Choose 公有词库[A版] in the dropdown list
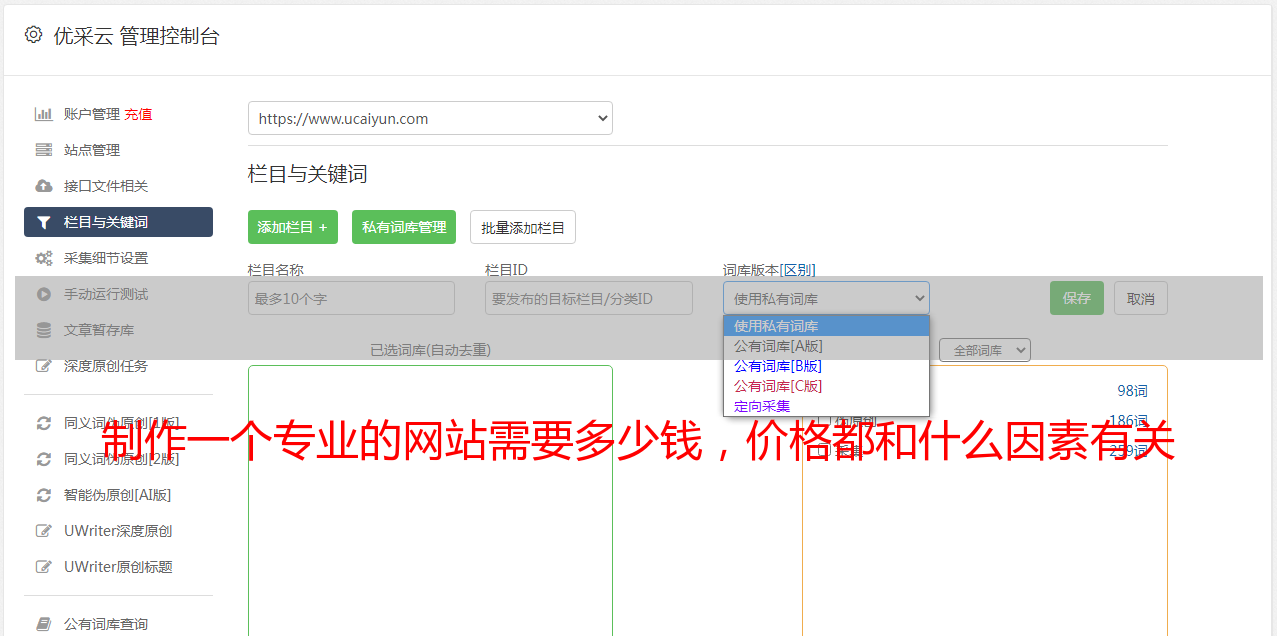Screen dimensions: 1277x636 point(826,346)
